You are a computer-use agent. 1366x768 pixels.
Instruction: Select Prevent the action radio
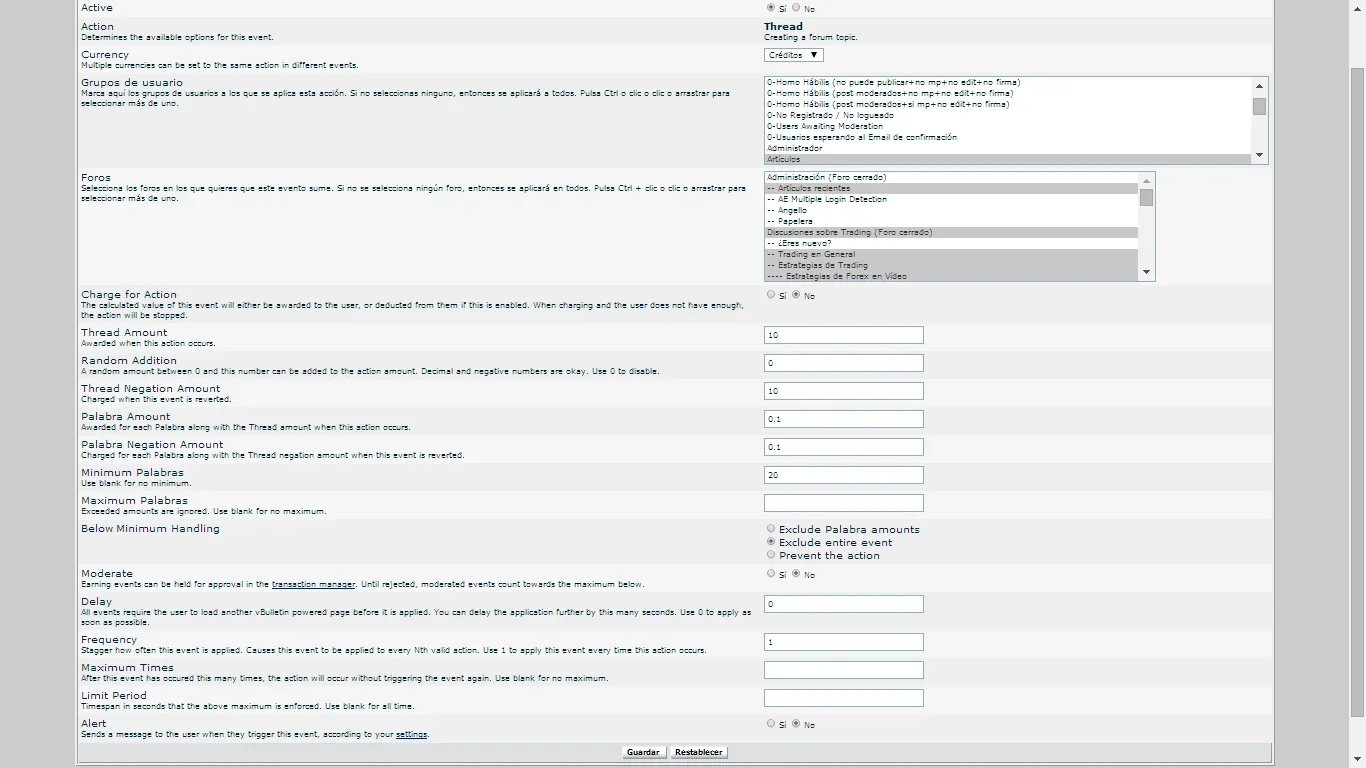[x=770, y=554]
